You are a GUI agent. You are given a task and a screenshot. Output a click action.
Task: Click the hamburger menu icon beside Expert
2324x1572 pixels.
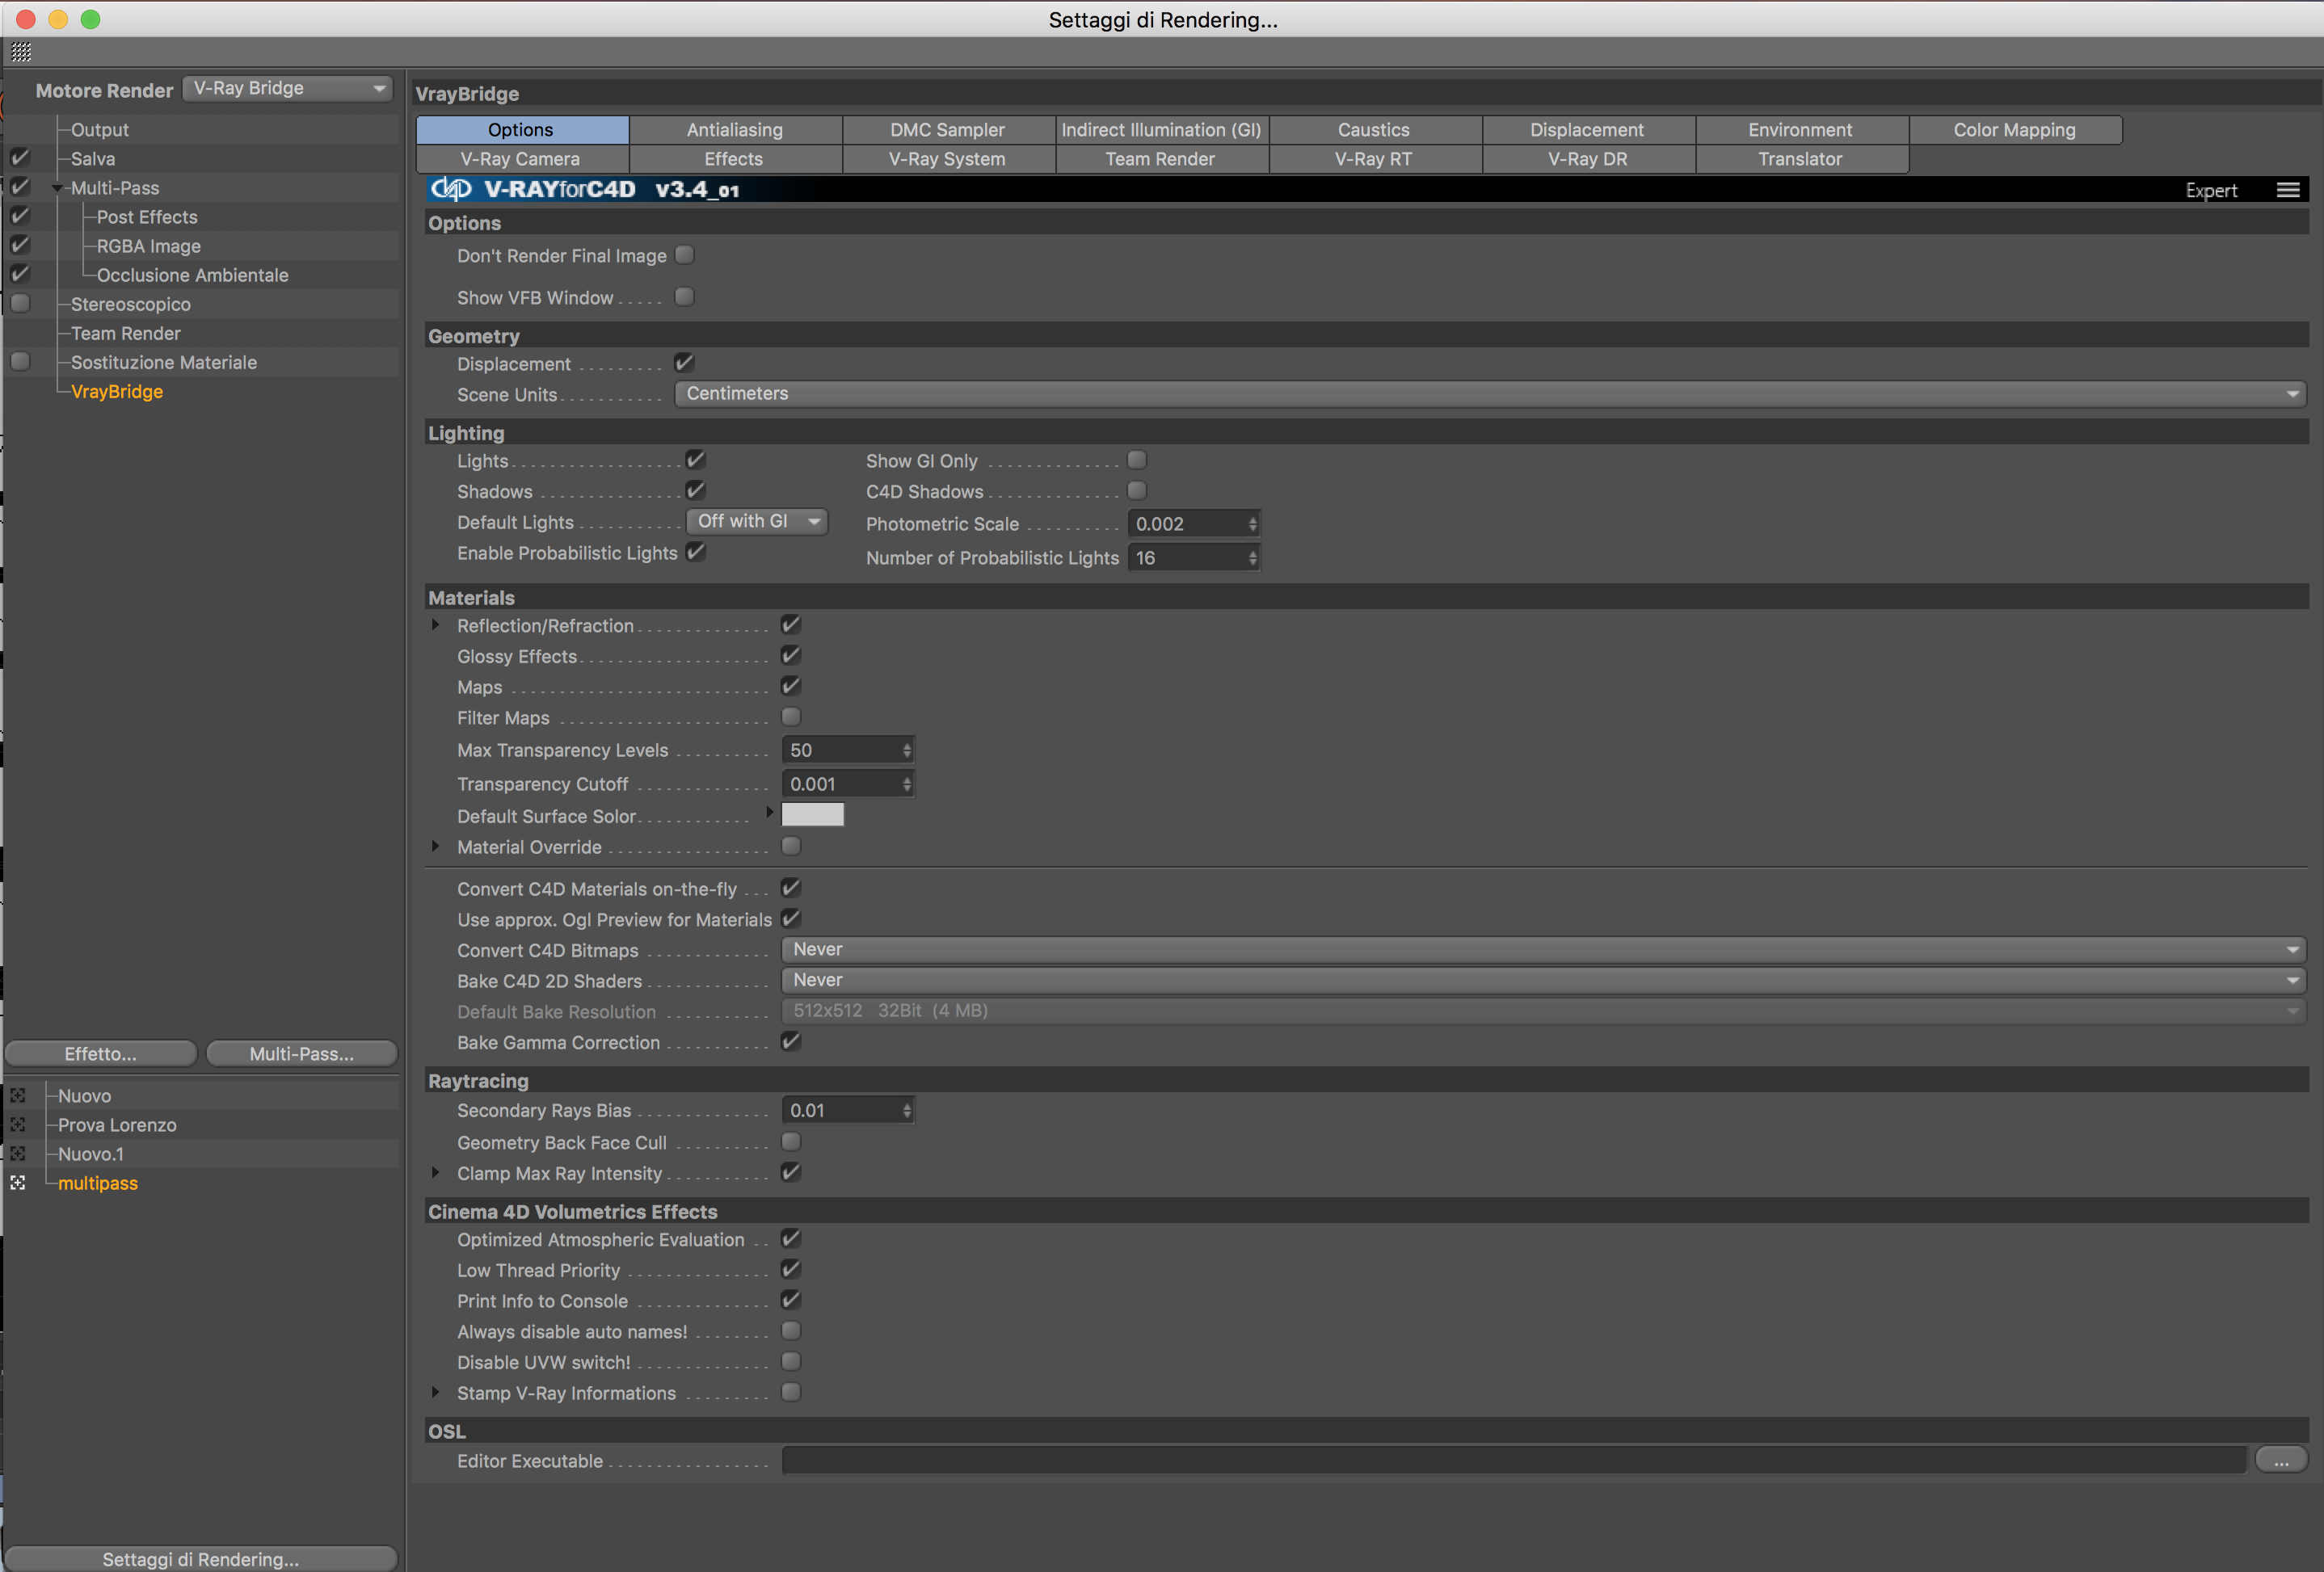click(2287, 190)
